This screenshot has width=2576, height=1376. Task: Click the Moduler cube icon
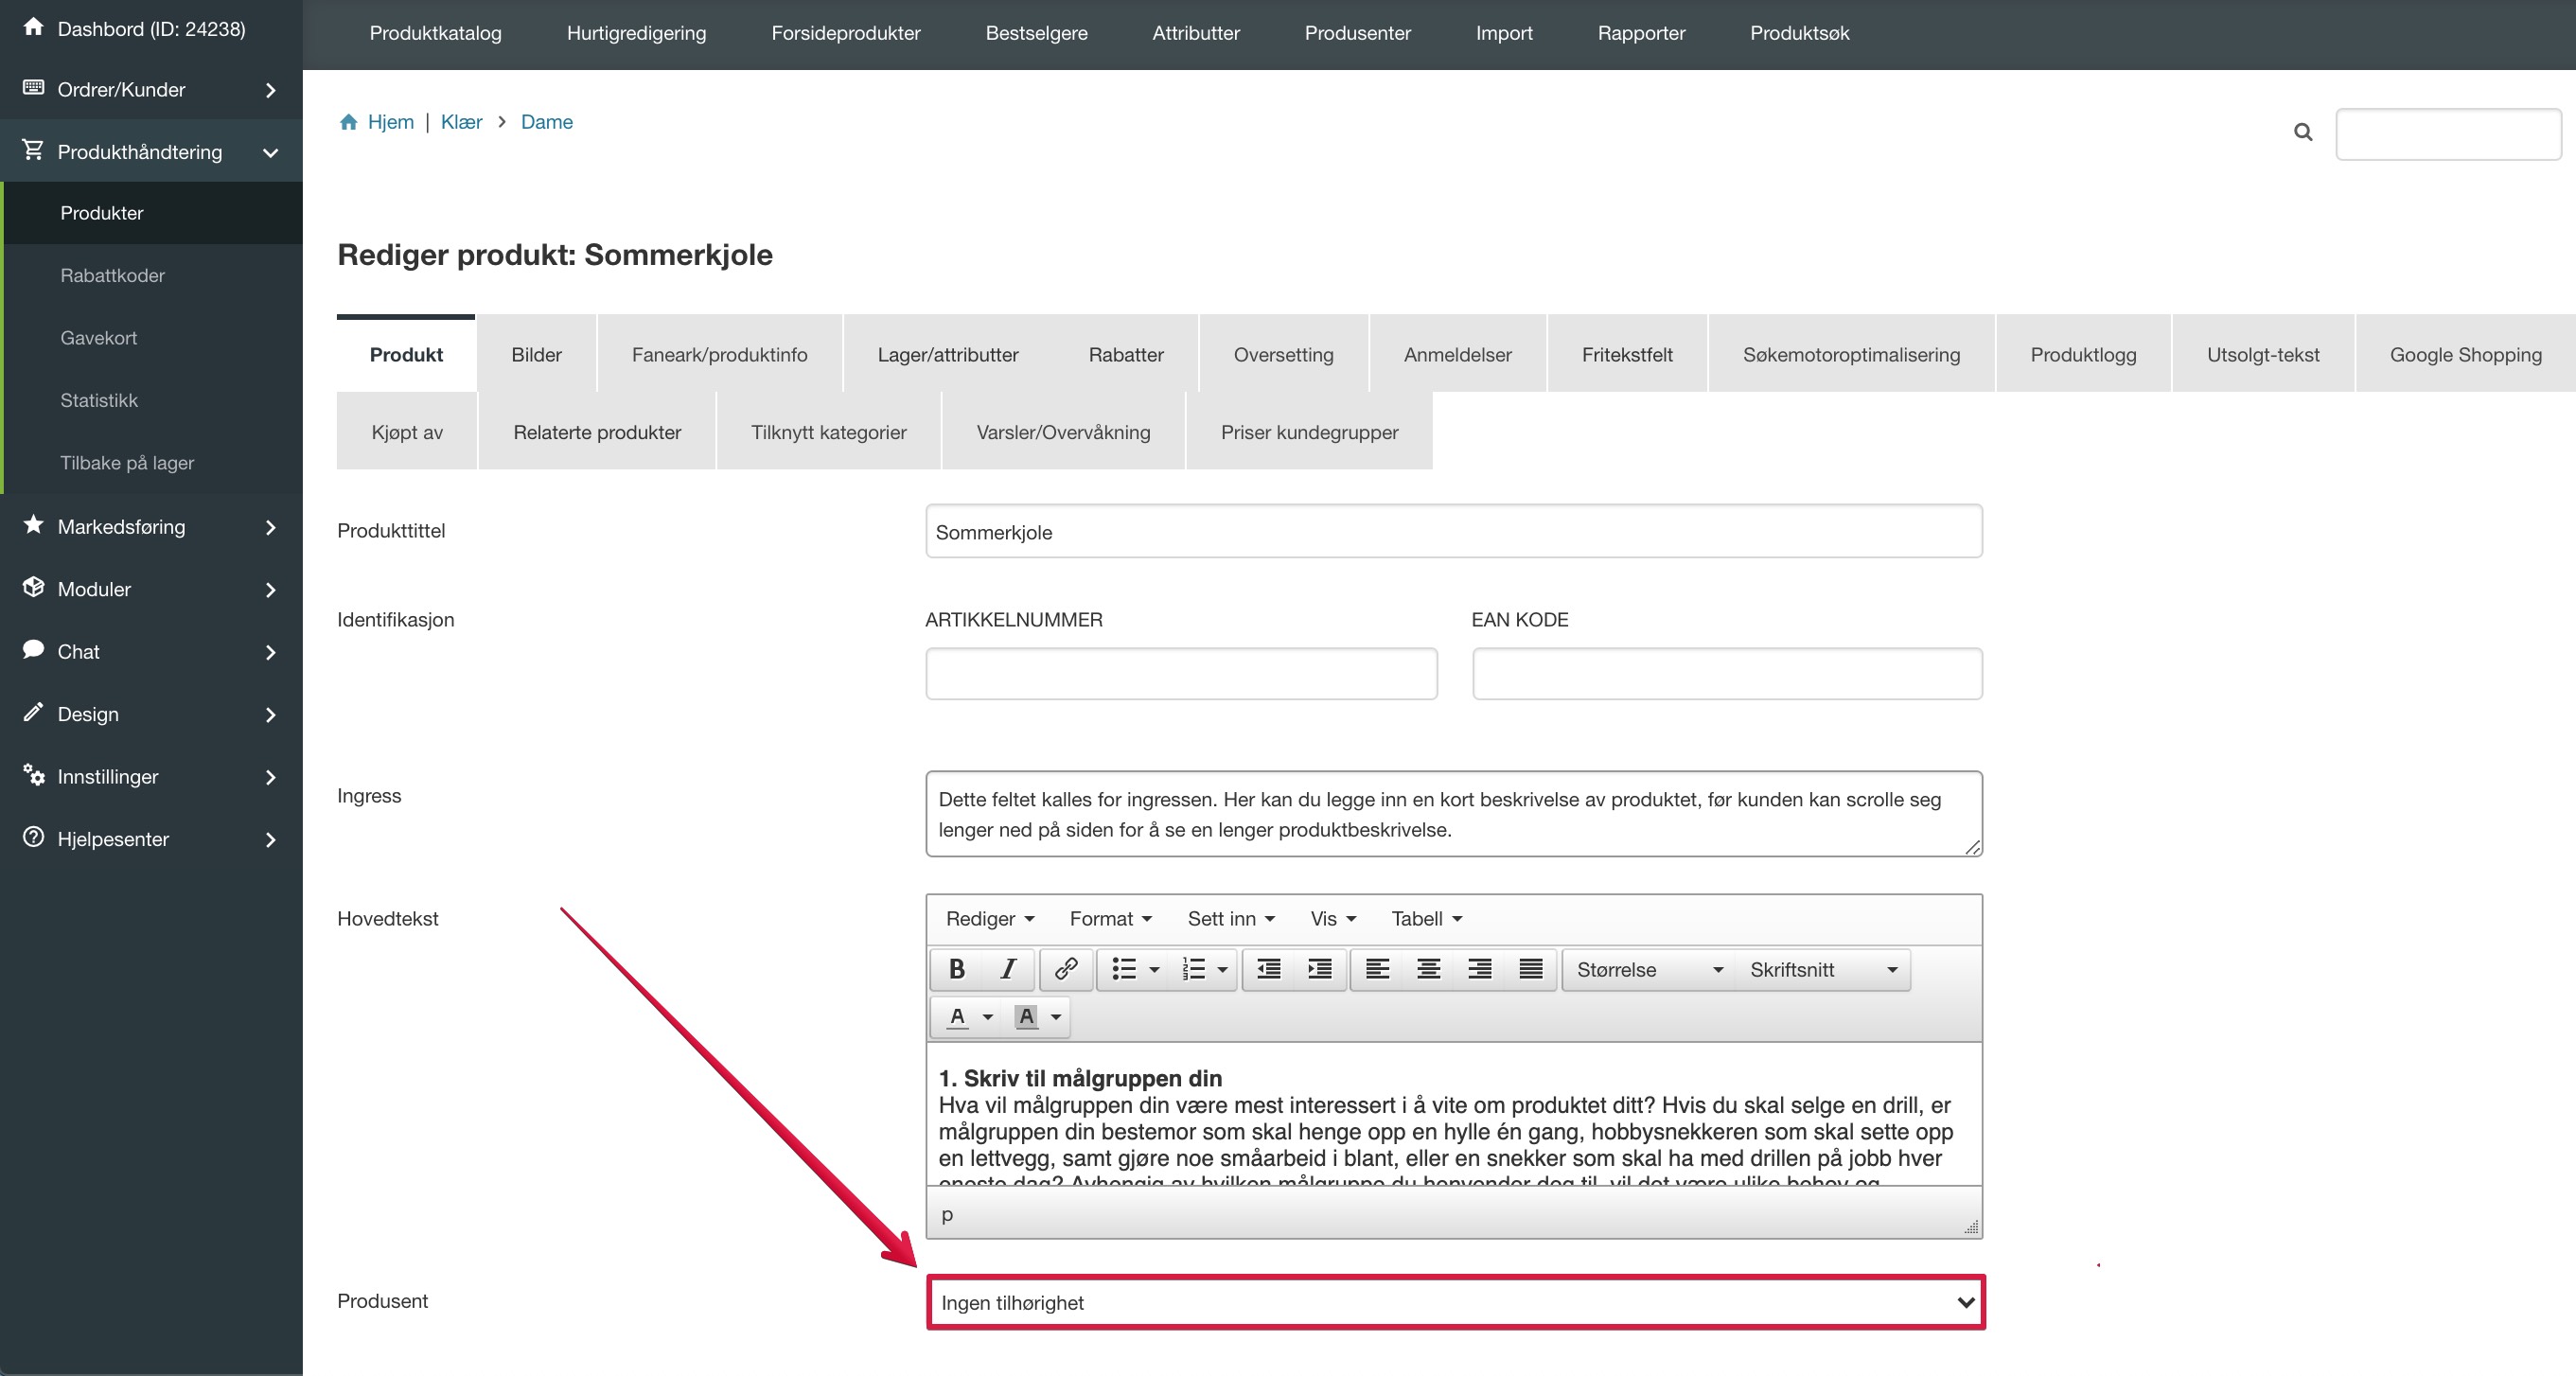33,587
